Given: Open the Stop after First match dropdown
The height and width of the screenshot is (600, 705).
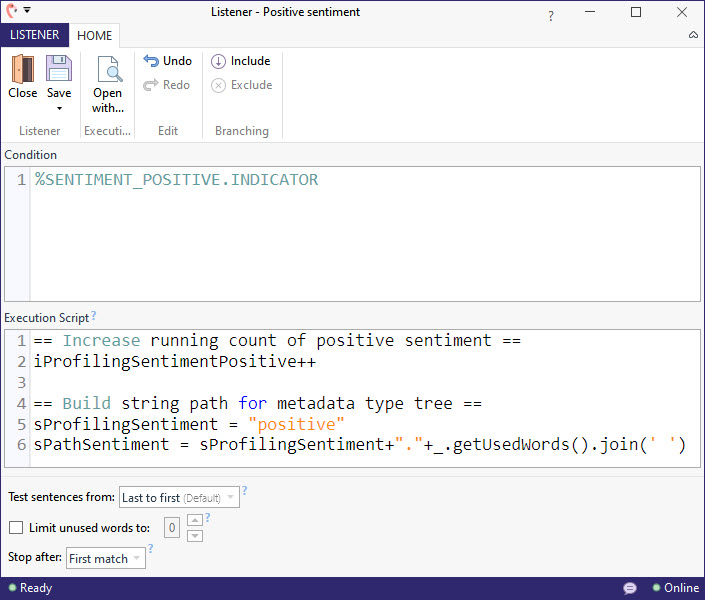Looking at the screenshot, I should tap(105, 558).
